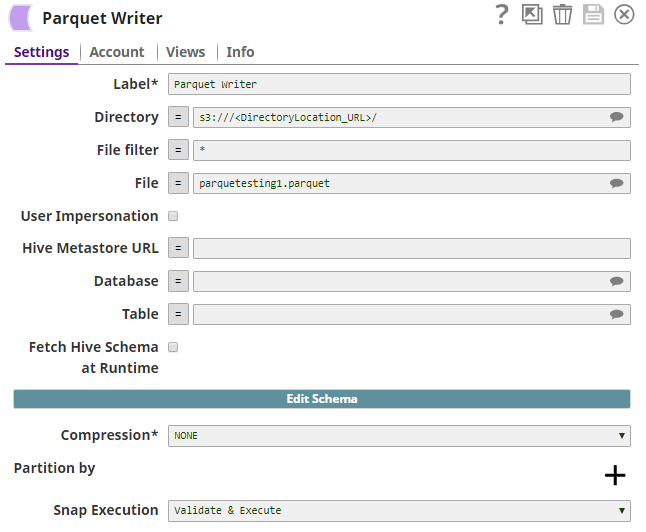The width and height of the screenshot is (646, 532).
Task: Delete the snap using the trash icon
Action: 562,14
